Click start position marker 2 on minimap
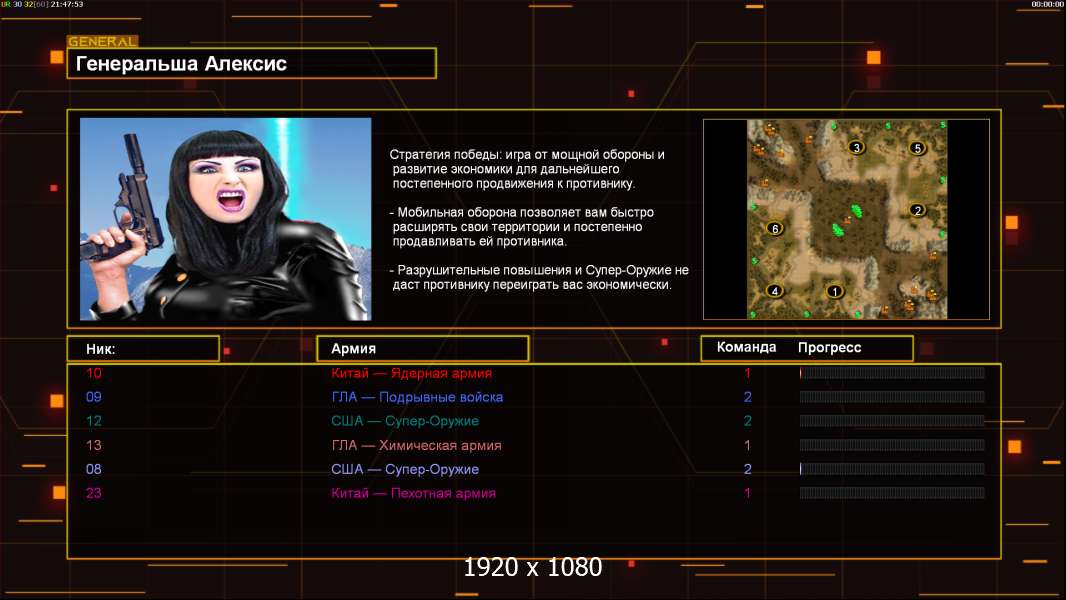 (917, 211)
